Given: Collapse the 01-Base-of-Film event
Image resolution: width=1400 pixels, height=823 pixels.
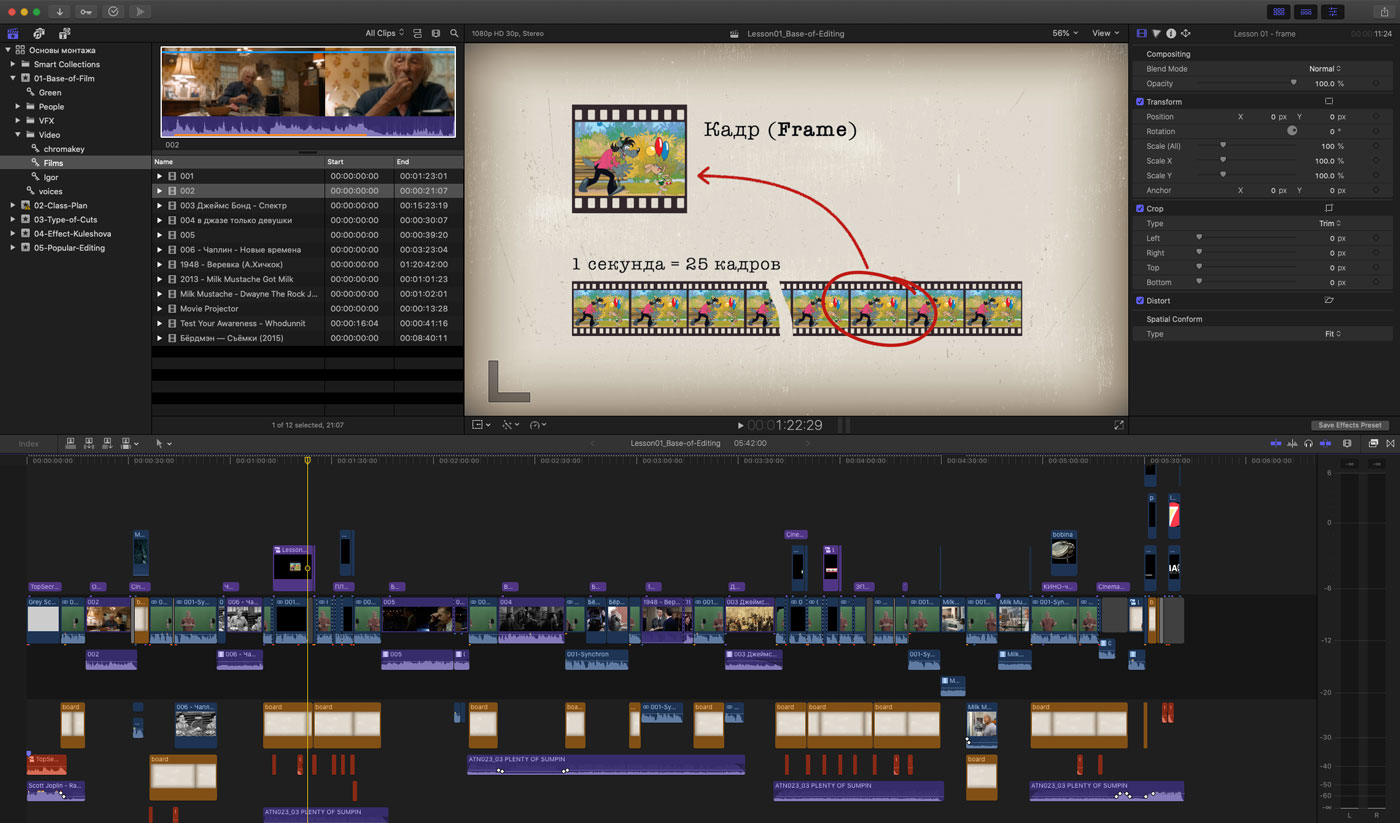Looking at the screenshot, I should [x=13, y=78].
